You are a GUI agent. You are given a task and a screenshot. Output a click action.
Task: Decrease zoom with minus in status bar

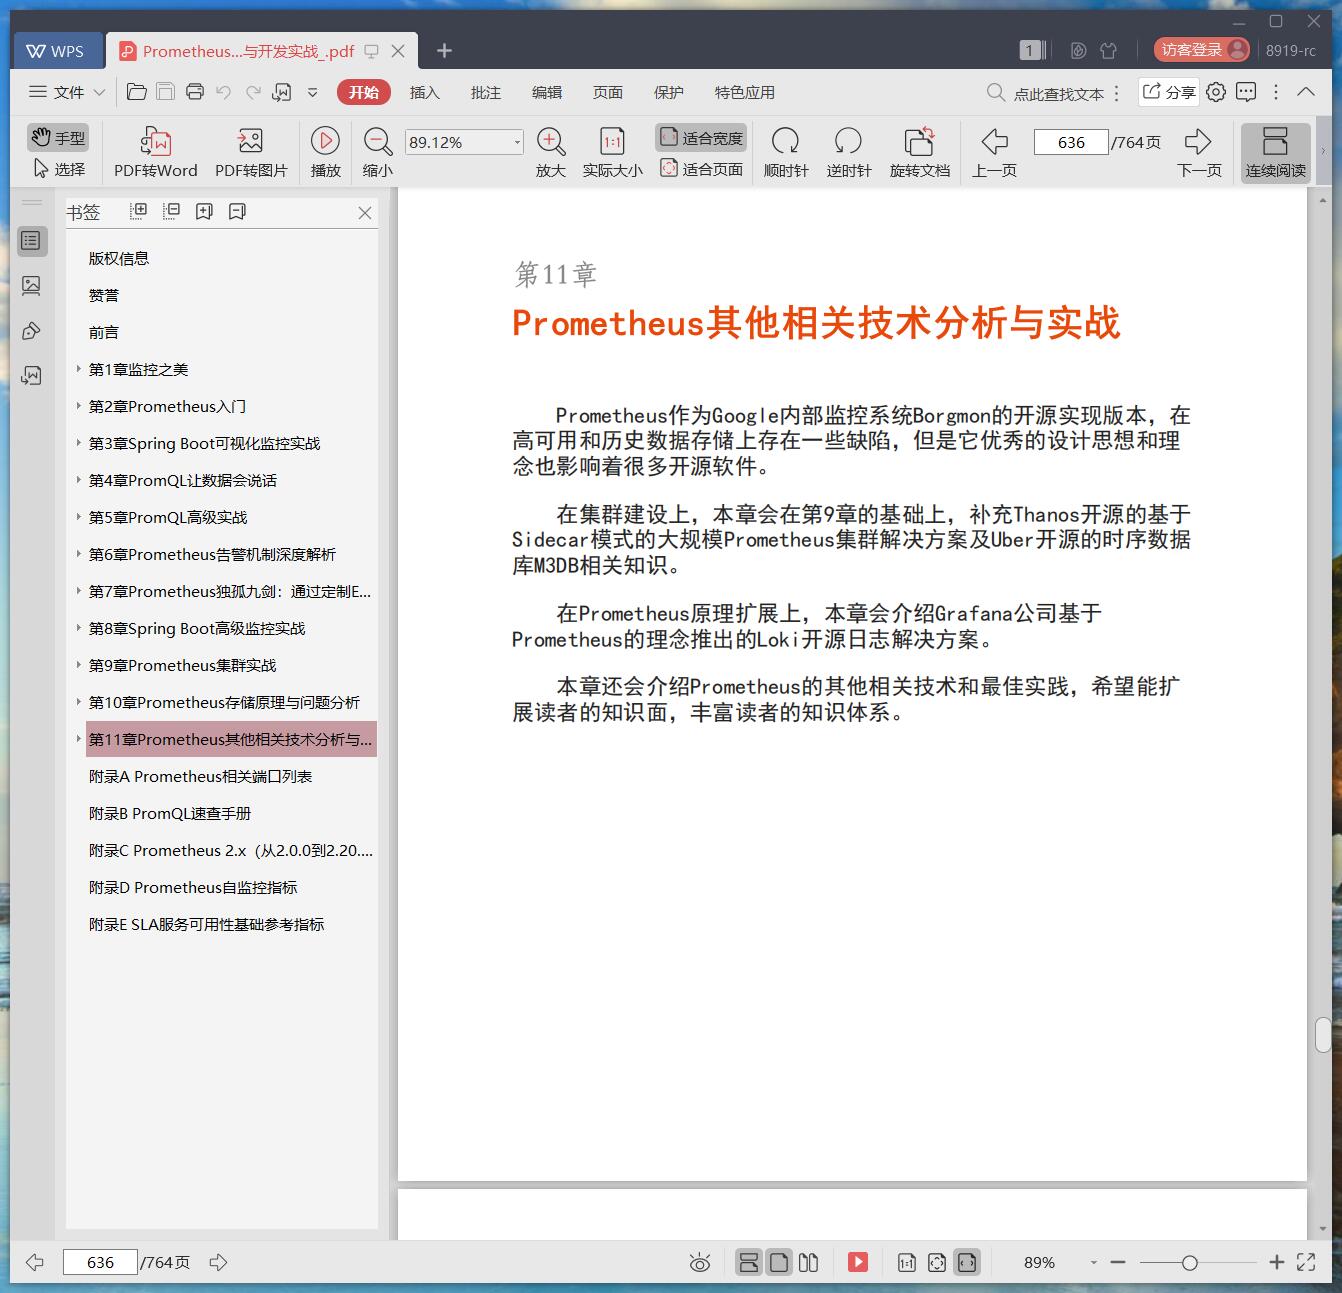[x=1118, y=1263]
